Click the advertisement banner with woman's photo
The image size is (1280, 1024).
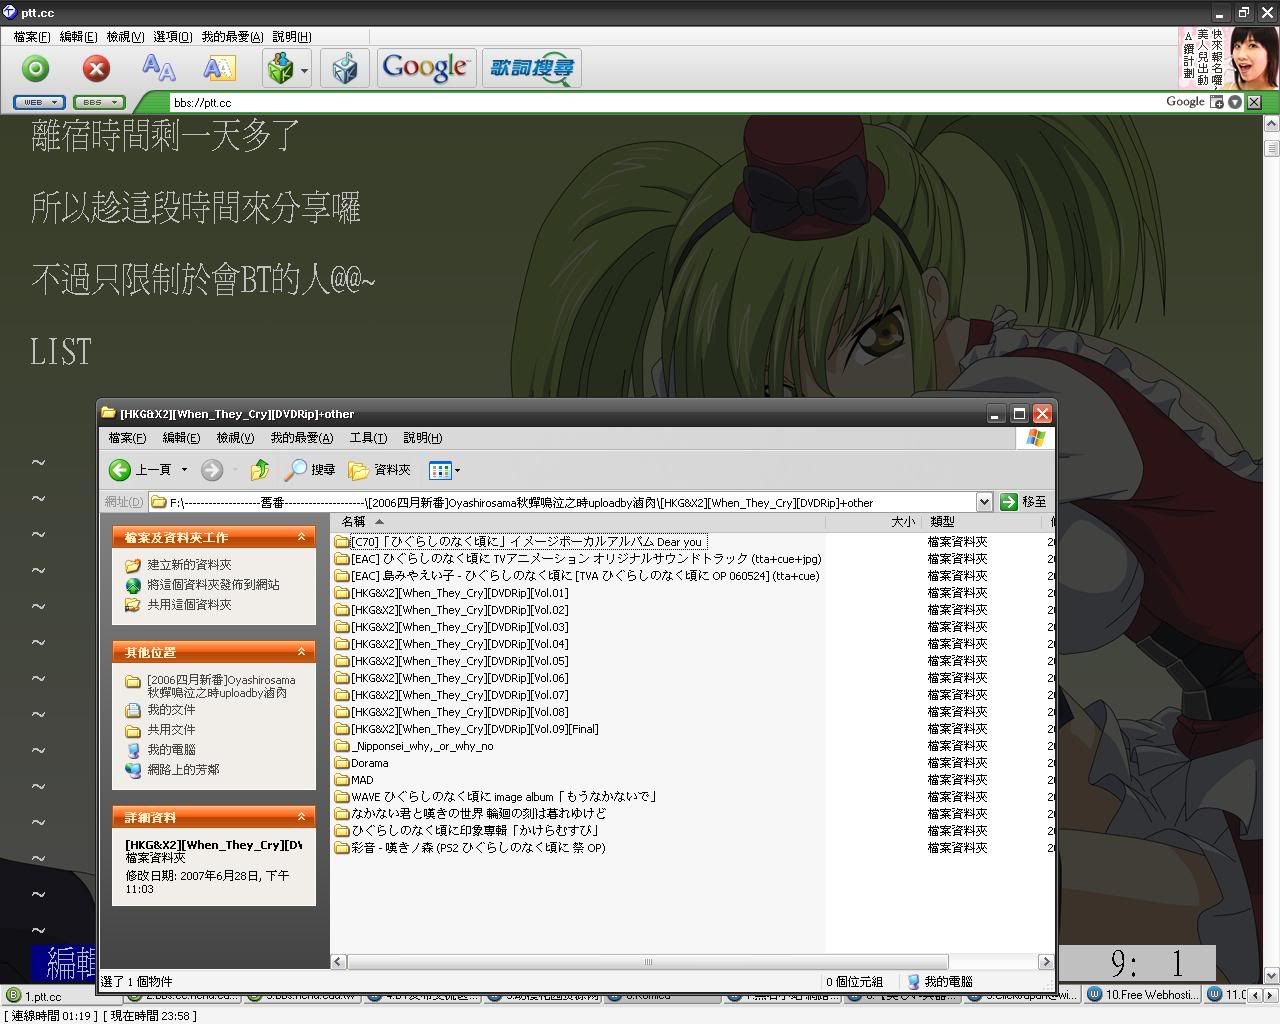(1228, 58)
